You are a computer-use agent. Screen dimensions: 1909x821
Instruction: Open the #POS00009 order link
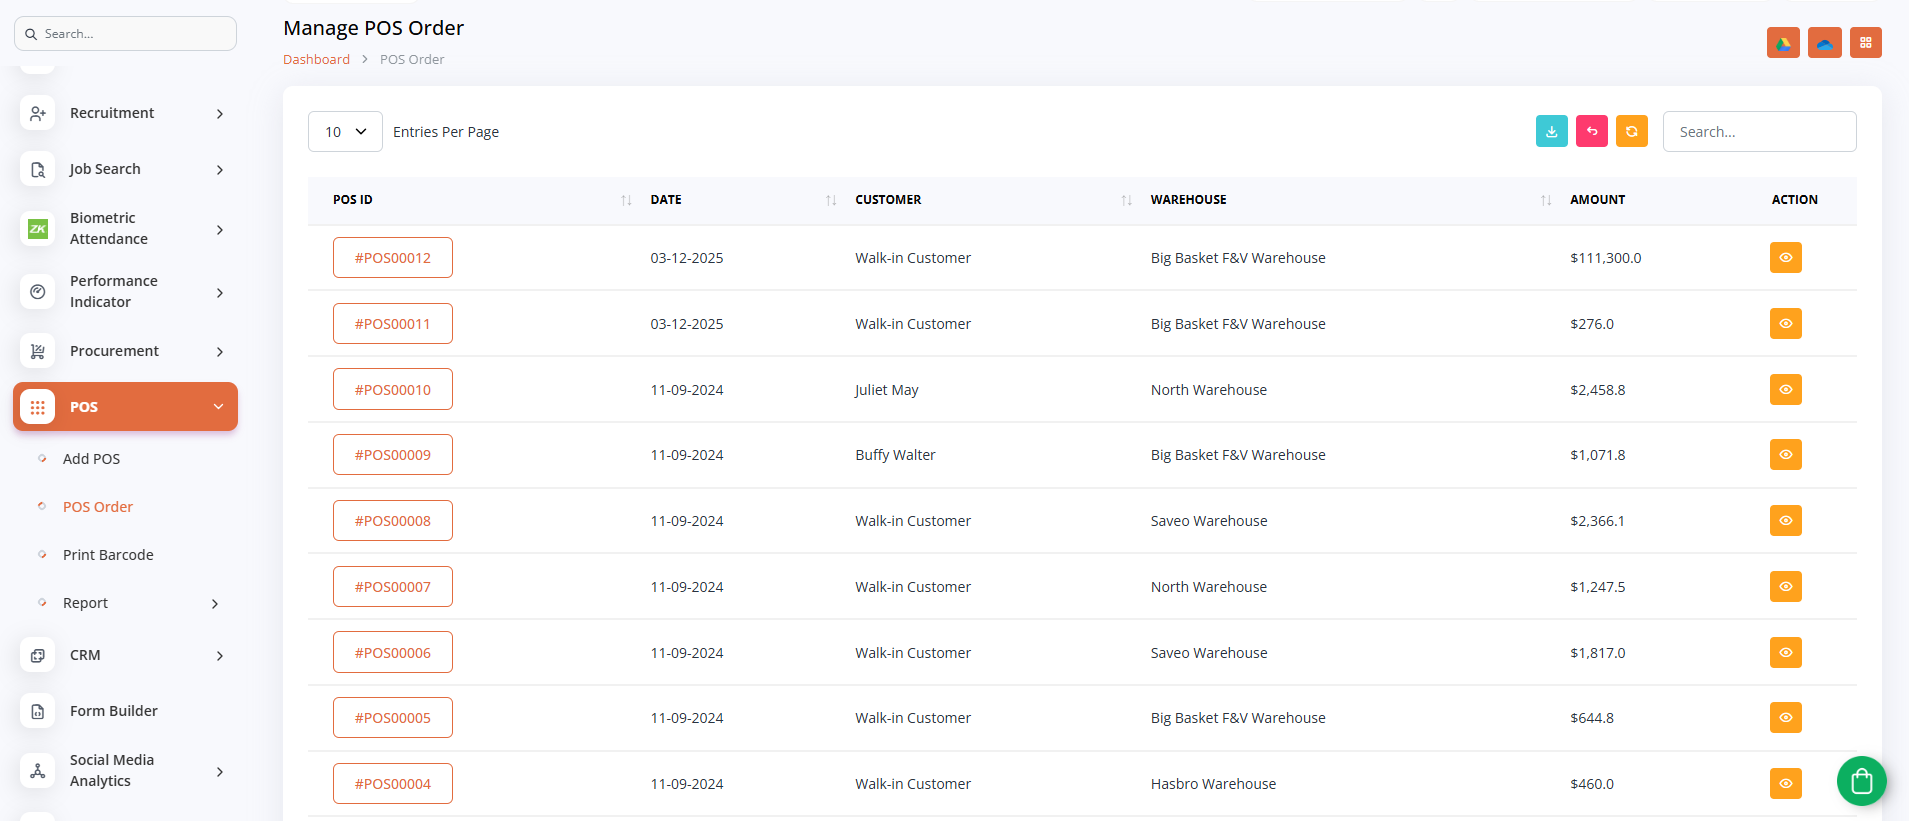pos(392,455)
